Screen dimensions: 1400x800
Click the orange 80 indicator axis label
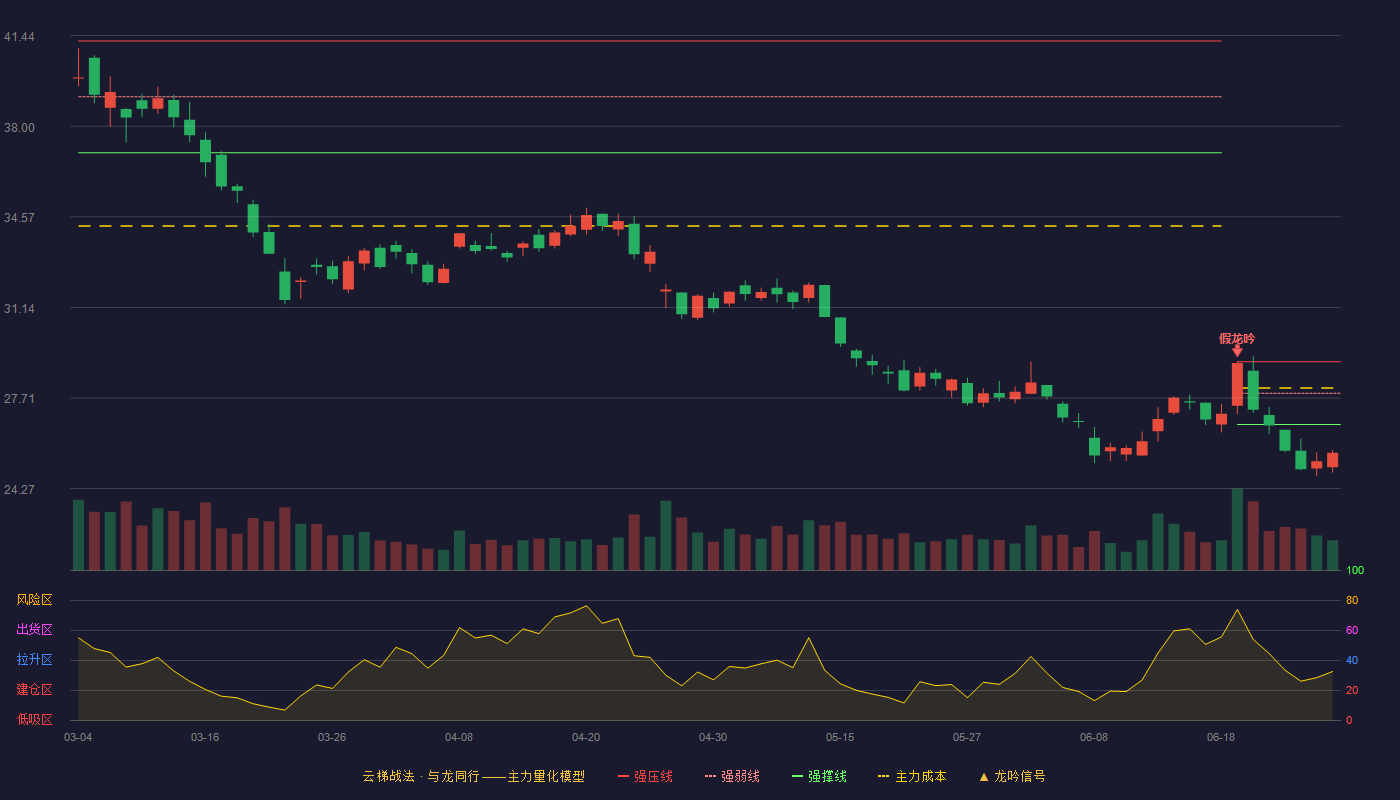pyautogui.click(x=1352, y=601)
